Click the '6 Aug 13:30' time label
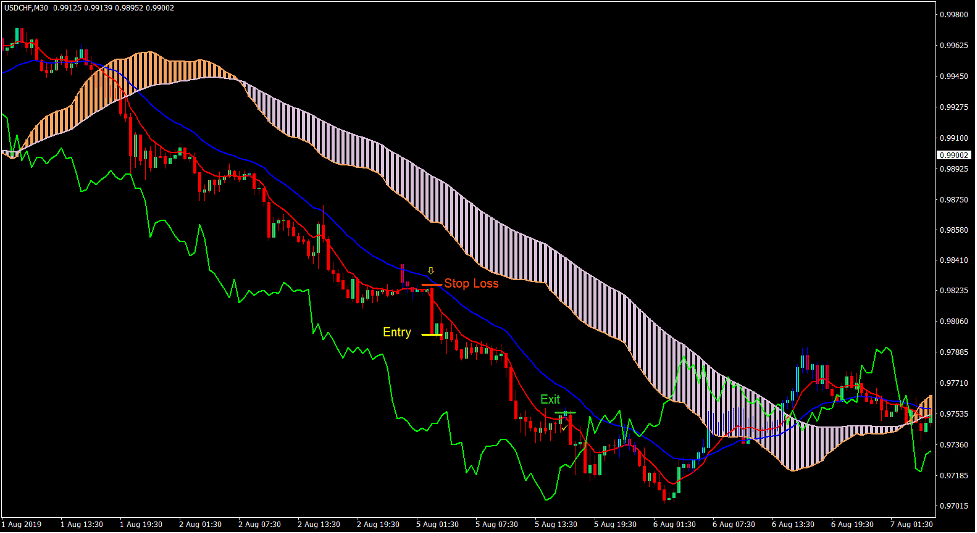Screen dimensions: 977x533 coord(793,524)
